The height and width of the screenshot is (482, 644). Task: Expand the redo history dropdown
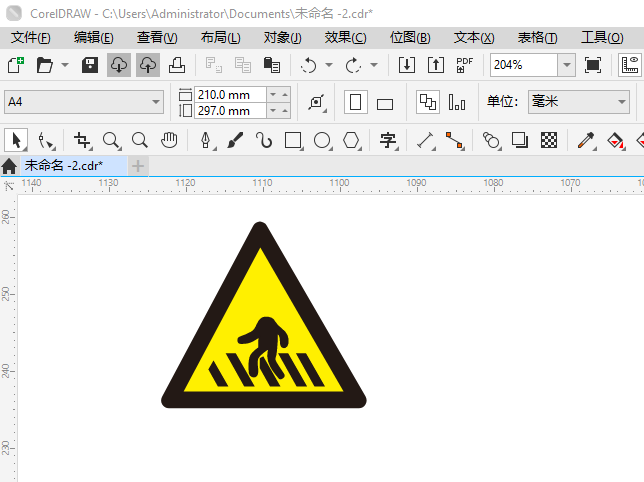point(374,65)
